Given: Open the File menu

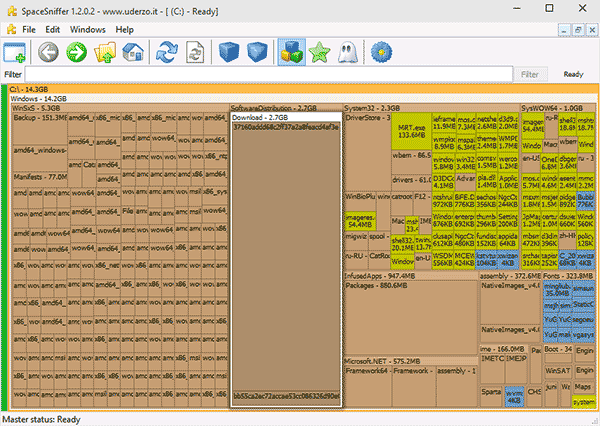Looking at the screenshot, I should point(28,29).
